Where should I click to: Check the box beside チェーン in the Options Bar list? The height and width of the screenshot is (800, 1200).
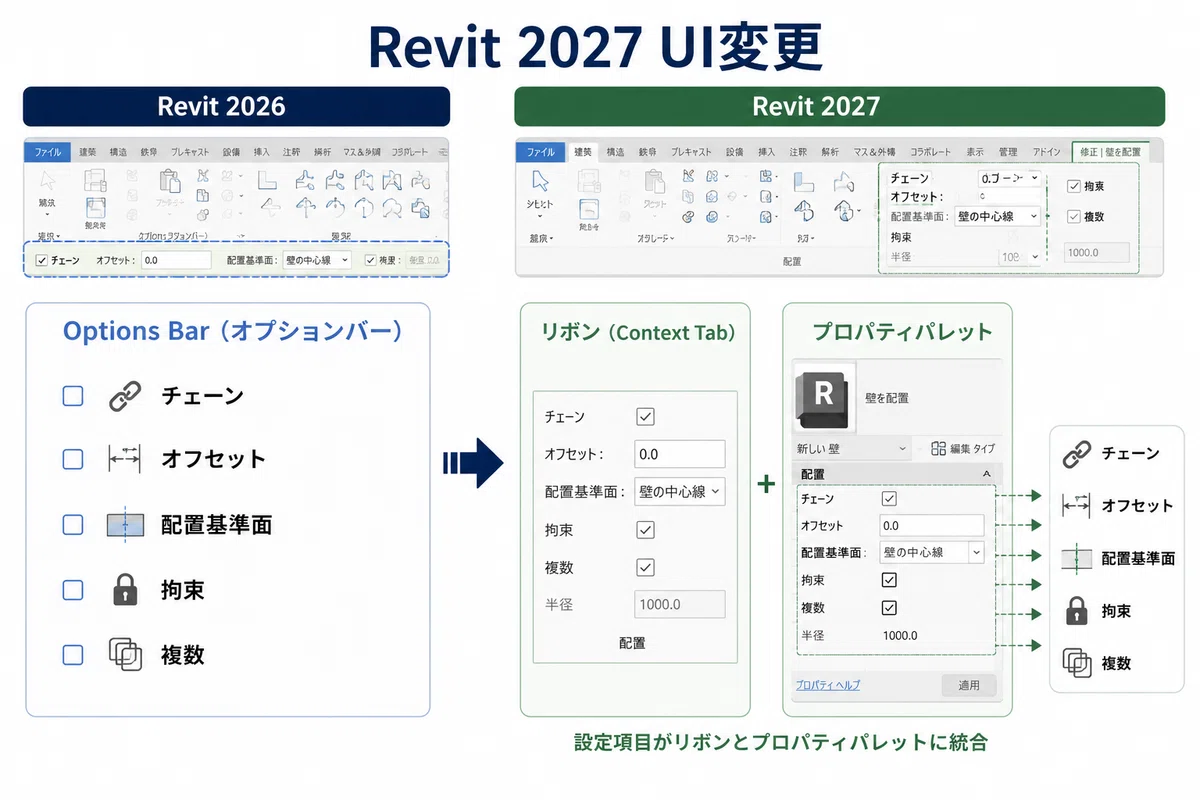tap(73, 396)
